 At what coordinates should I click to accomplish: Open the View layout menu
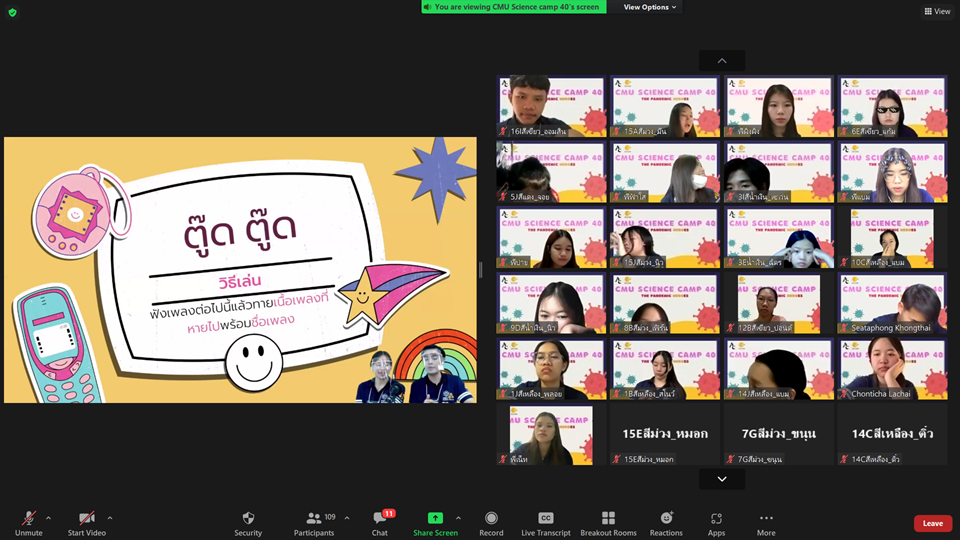(937, 11)
